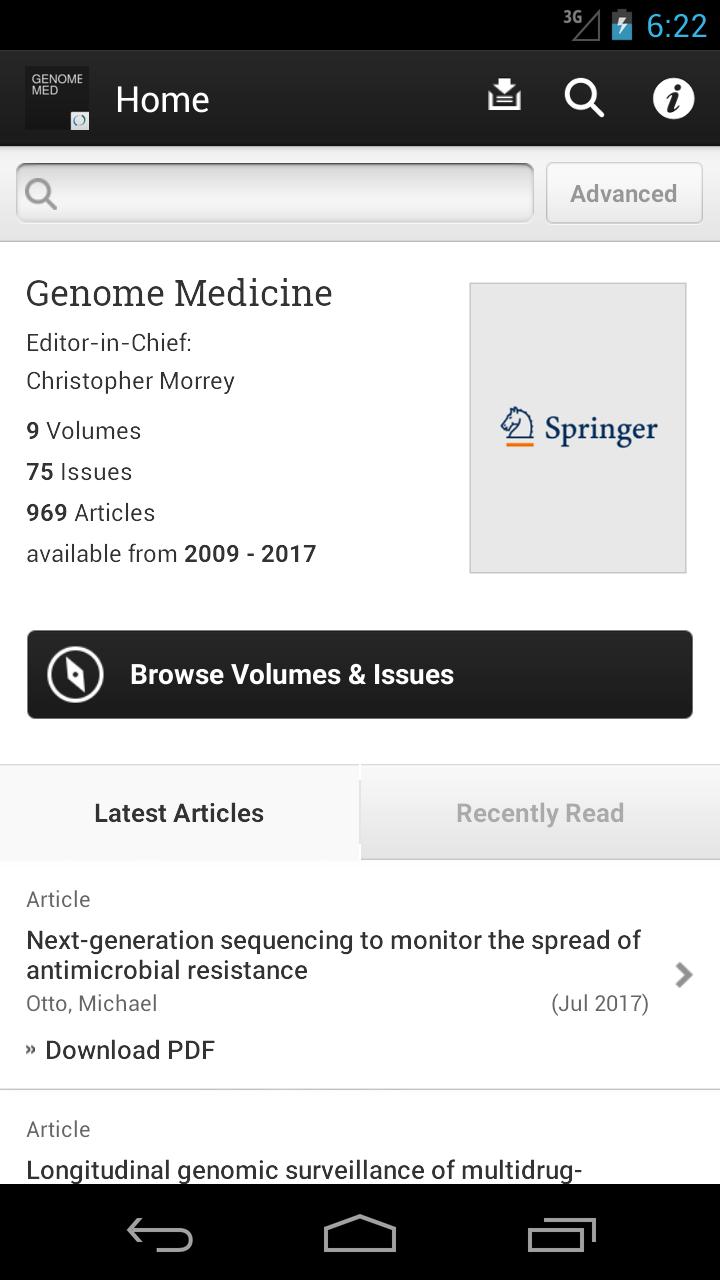Tap the Android Back navigation icon

pos(158,1234)
